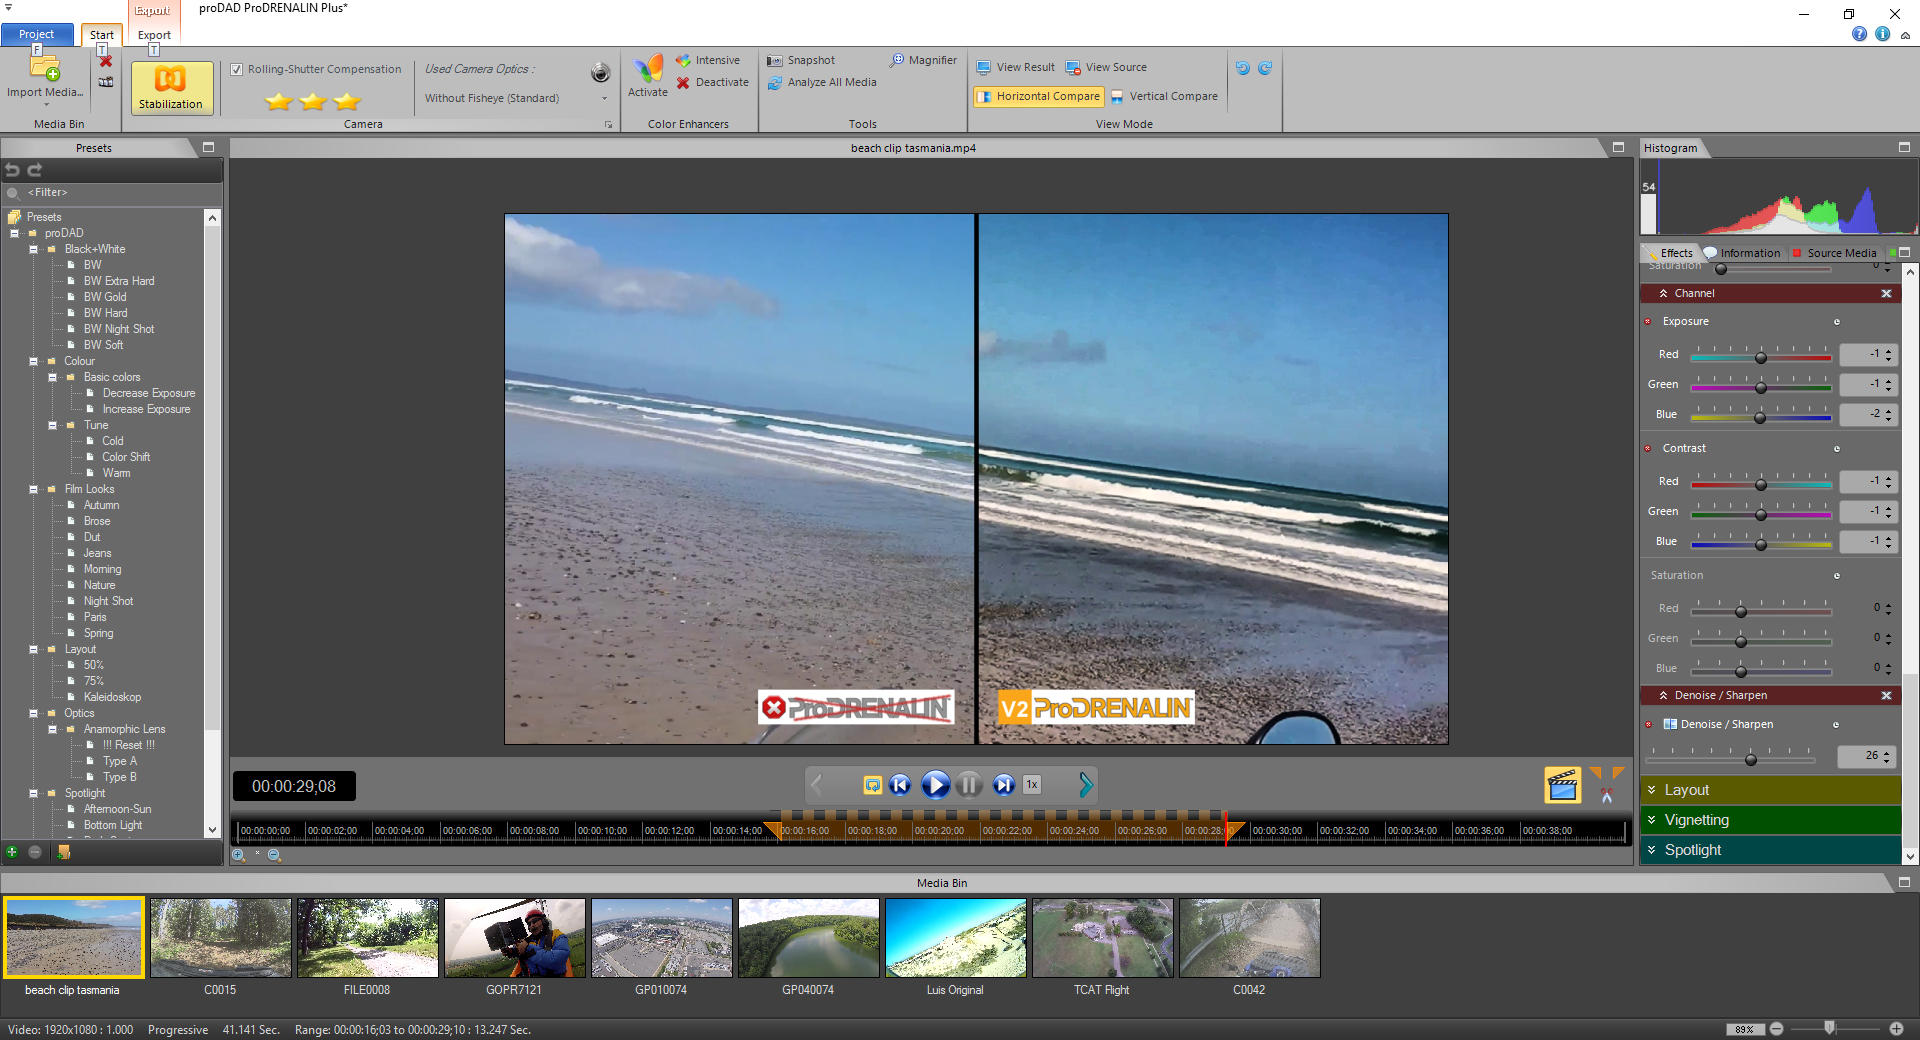
Task: Close the Channel effect with X
Action: click(1886, 293)
